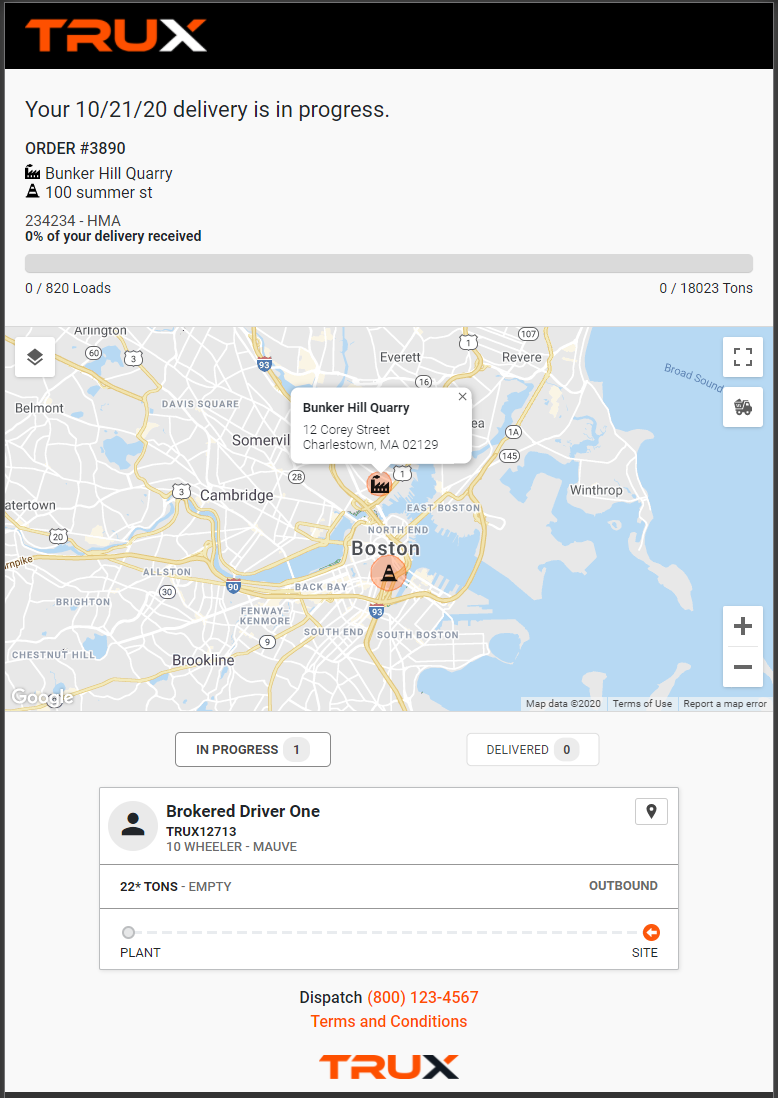Switch to the Delivered tab
This screenshot has width=778, height=1098.
(x=533, y=749)
